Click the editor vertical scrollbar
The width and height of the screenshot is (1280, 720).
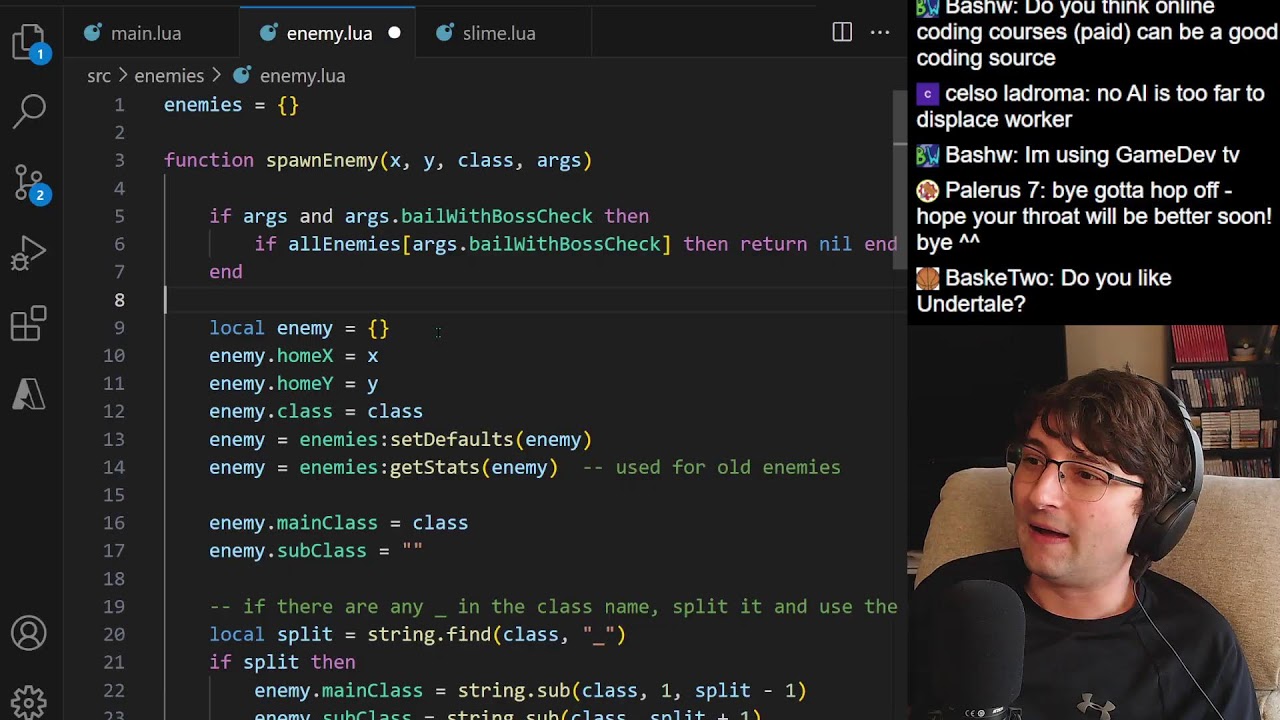click(x=899, y=179)
